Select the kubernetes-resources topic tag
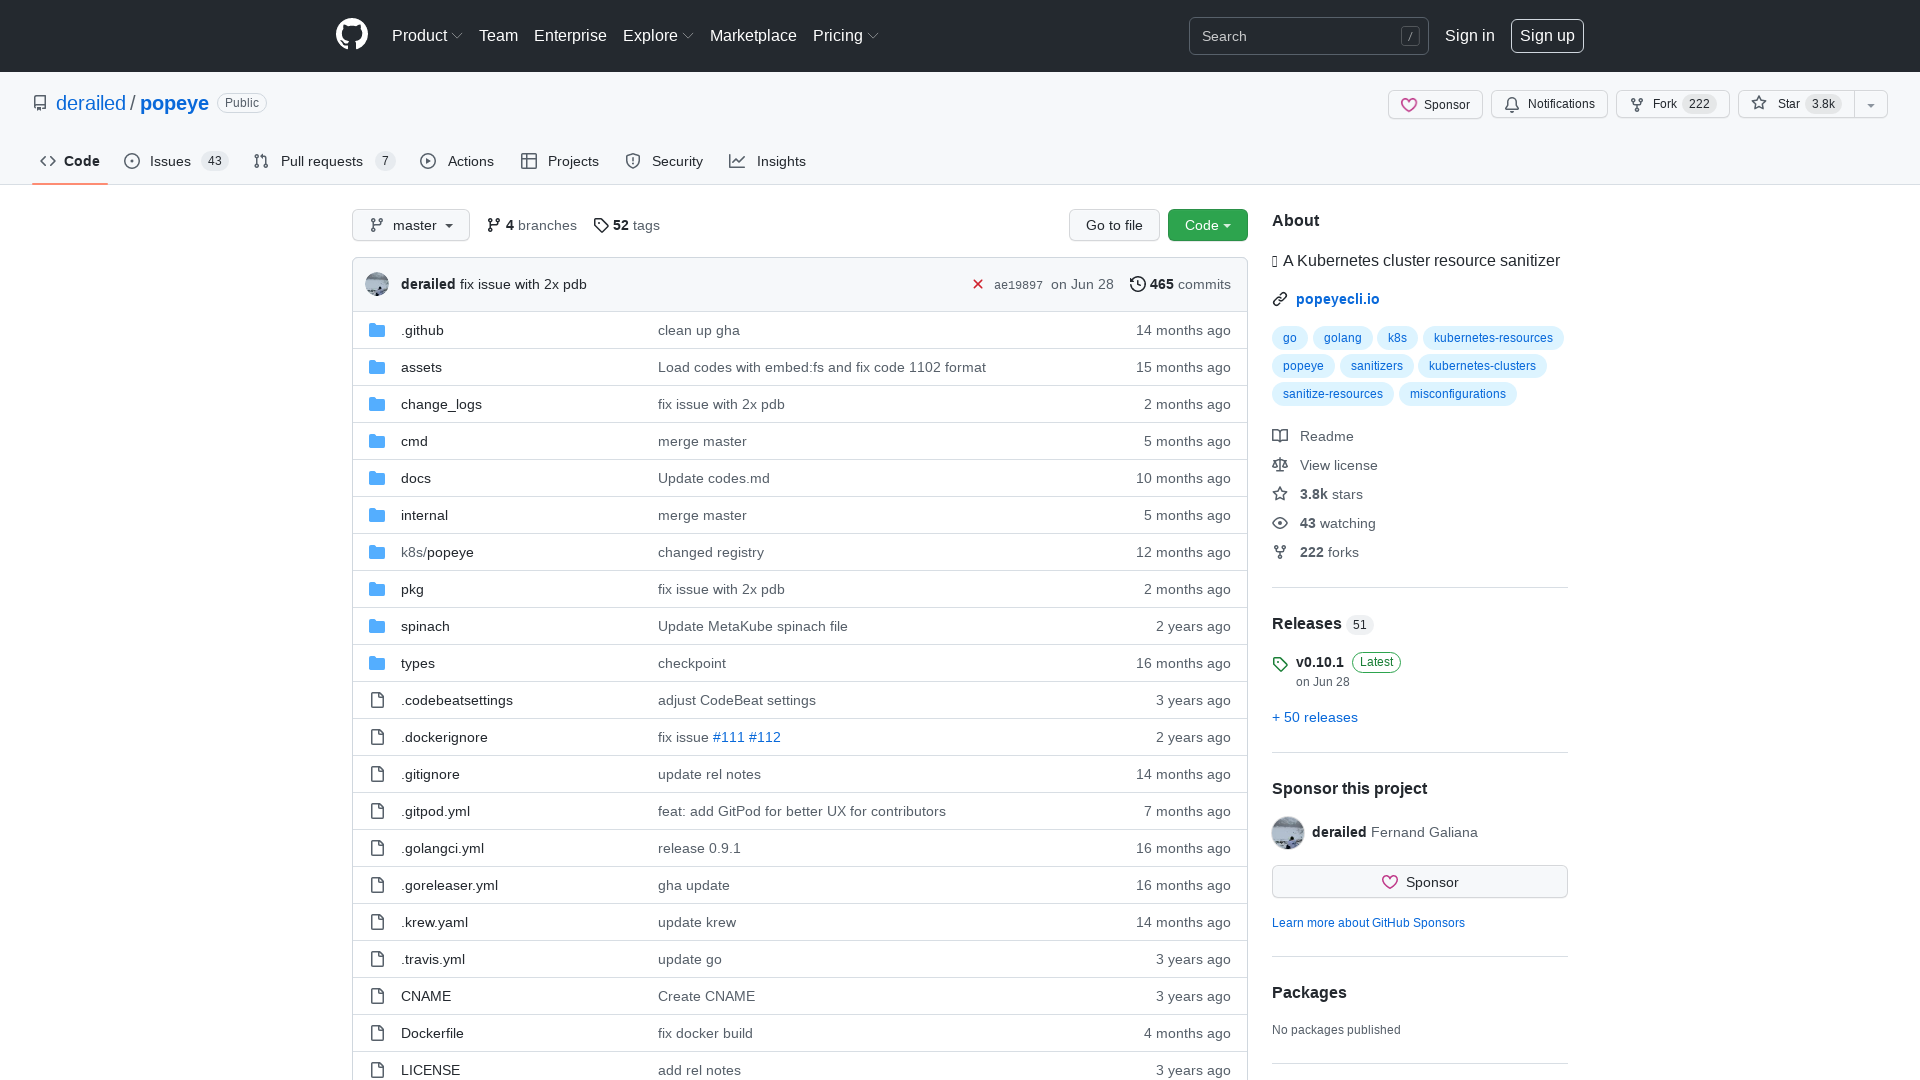Viewport: 1920px width, 1080px height. (x=1492, y=338)
